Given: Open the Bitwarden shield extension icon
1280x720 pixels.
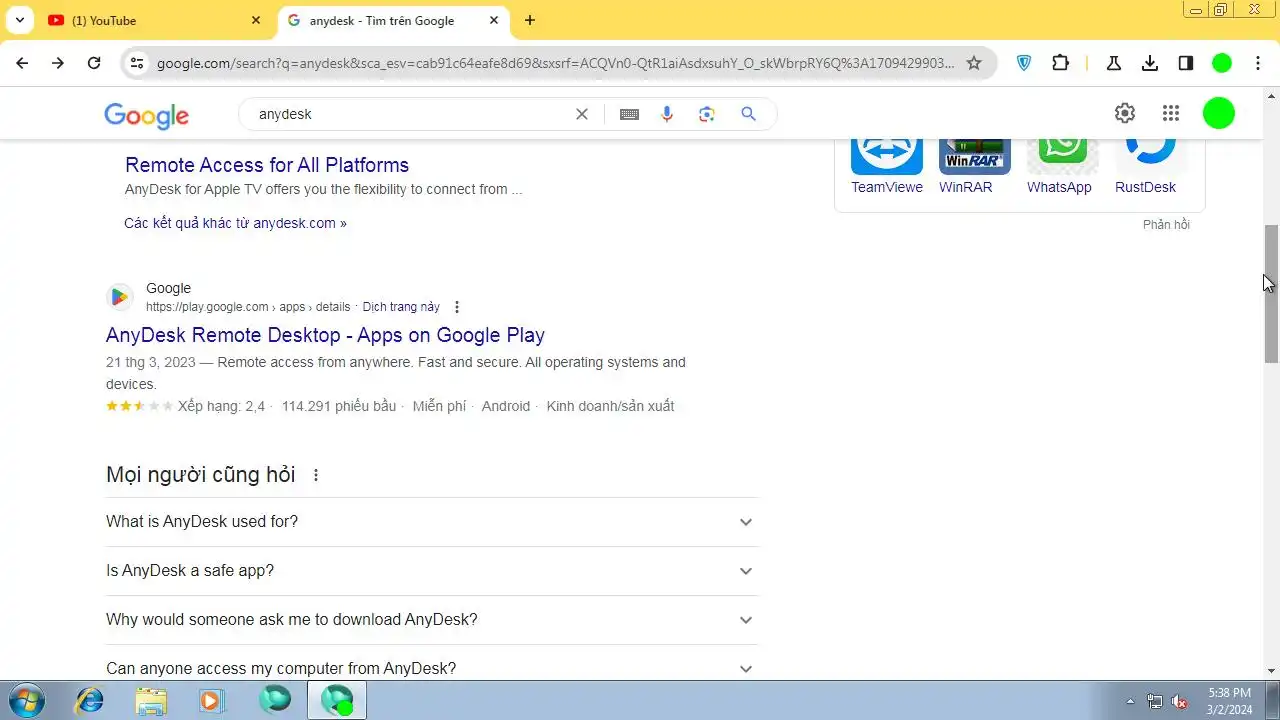Looking at the screenshot, I should pyautogui.click(x=1024, y=63).
